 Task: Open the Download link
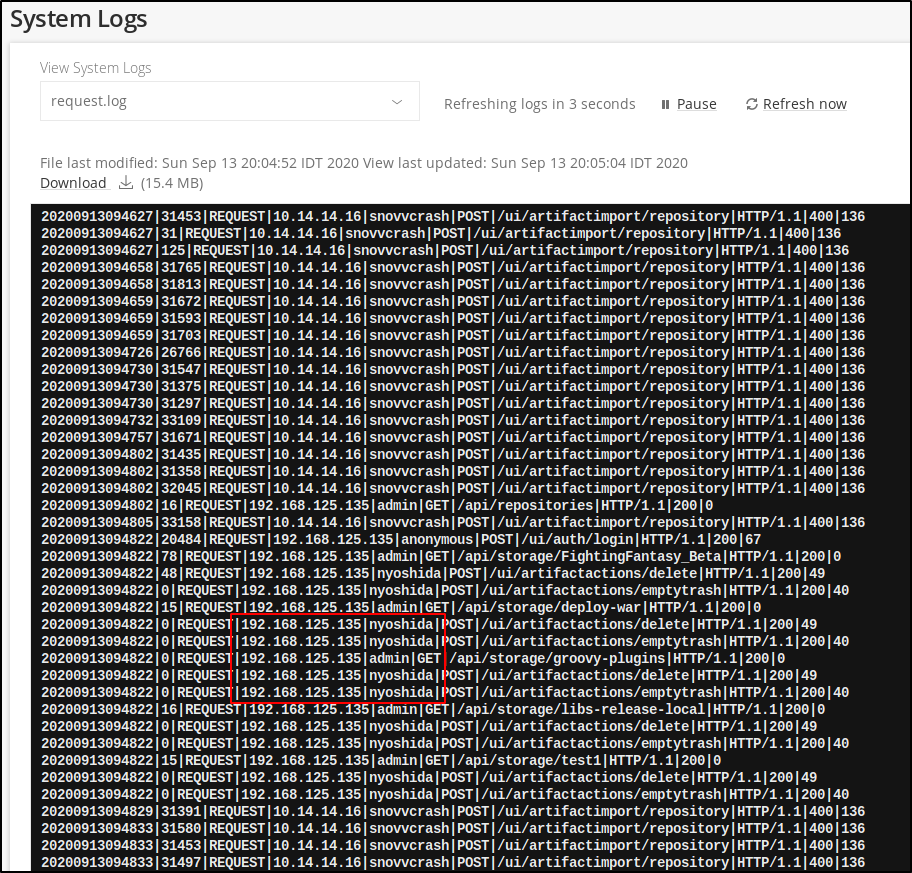point(73,183)
